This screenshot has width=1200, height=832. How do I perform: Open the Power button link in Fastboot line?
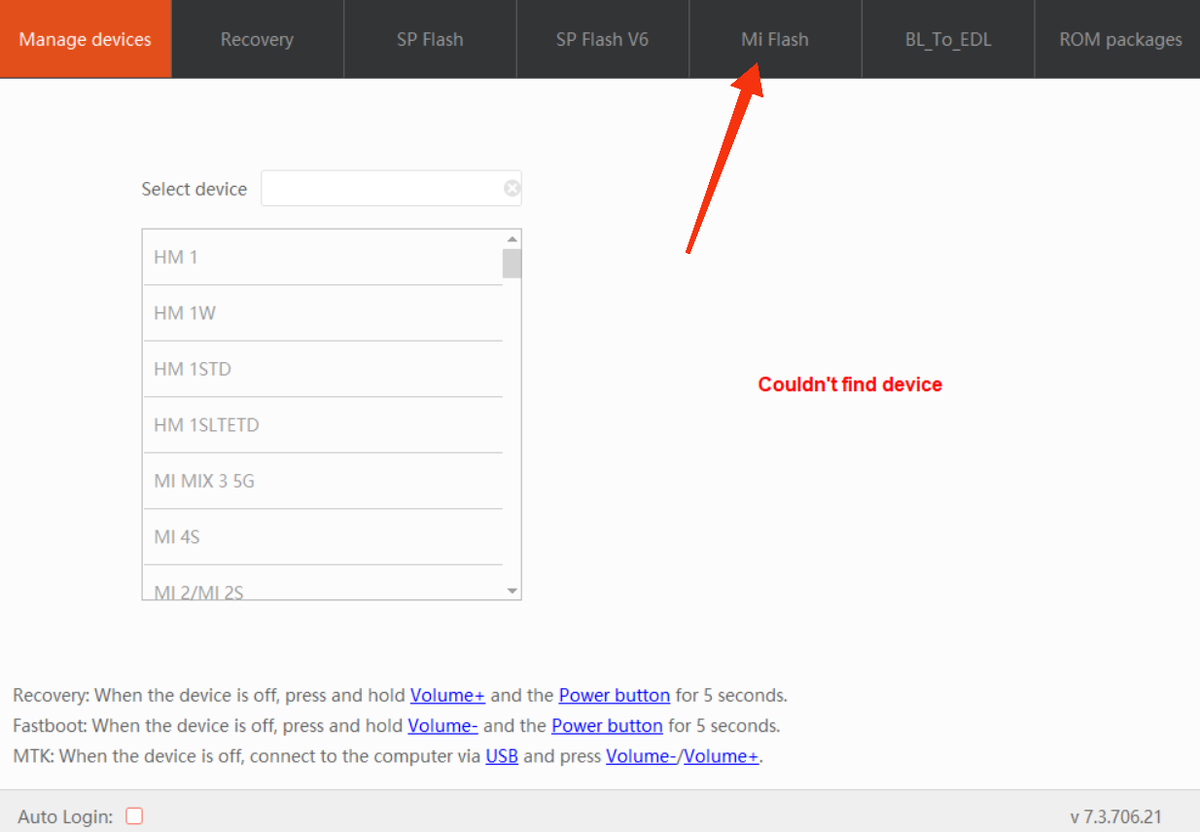coord(607,725)
